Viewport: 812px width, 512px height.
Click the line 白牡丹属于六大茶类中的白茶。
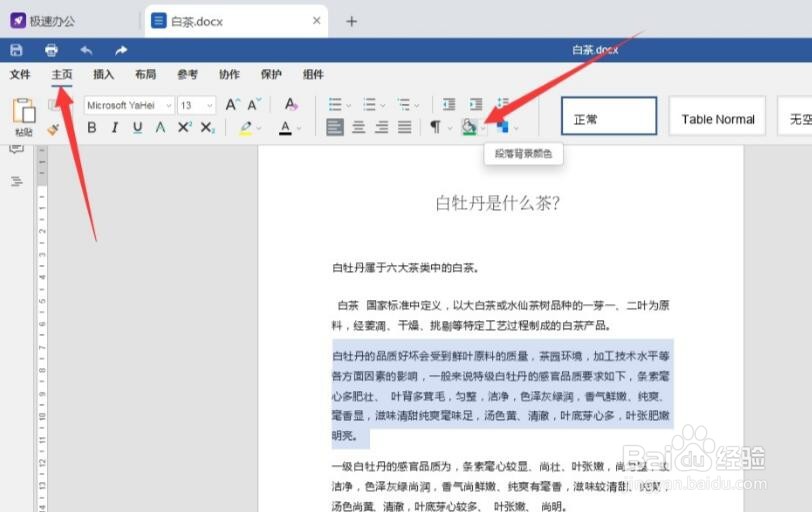[406, 268]
